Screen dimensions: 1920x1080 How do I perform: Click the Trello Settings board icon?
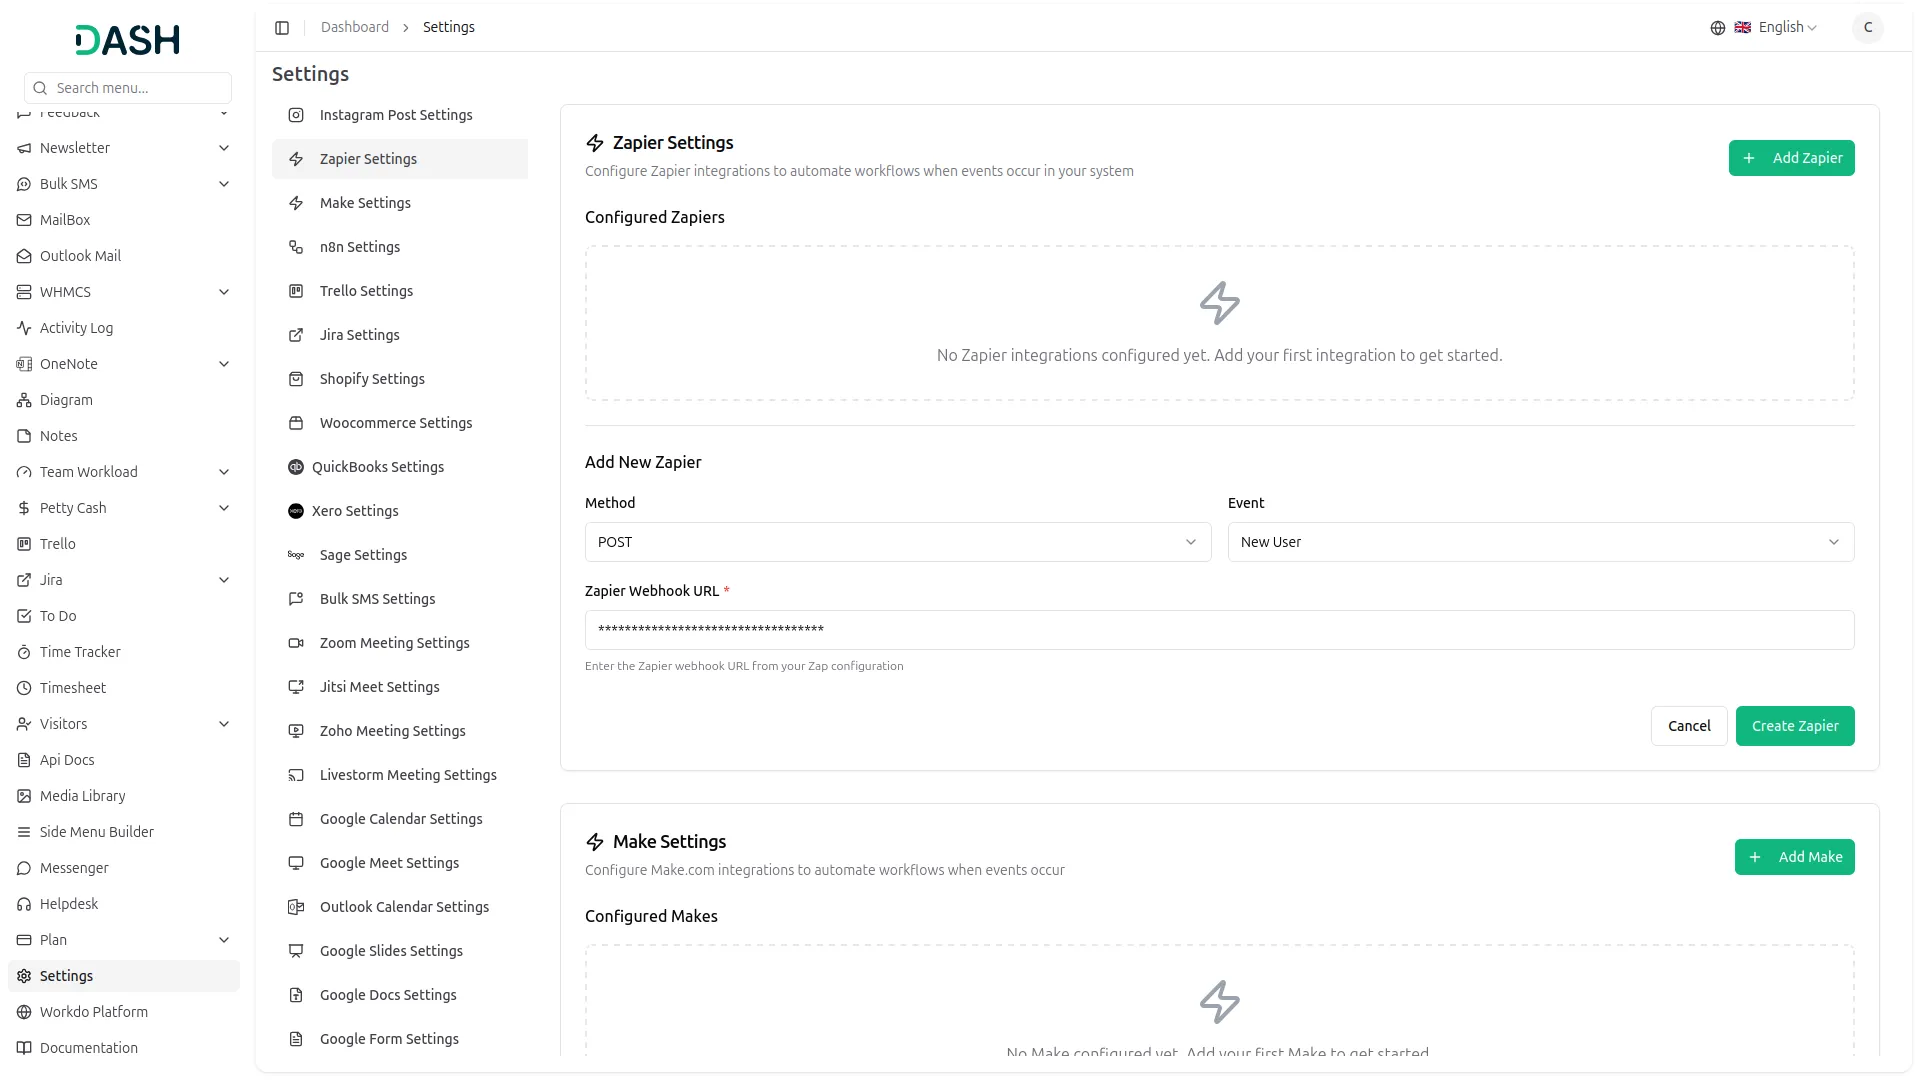pos(296,291)
